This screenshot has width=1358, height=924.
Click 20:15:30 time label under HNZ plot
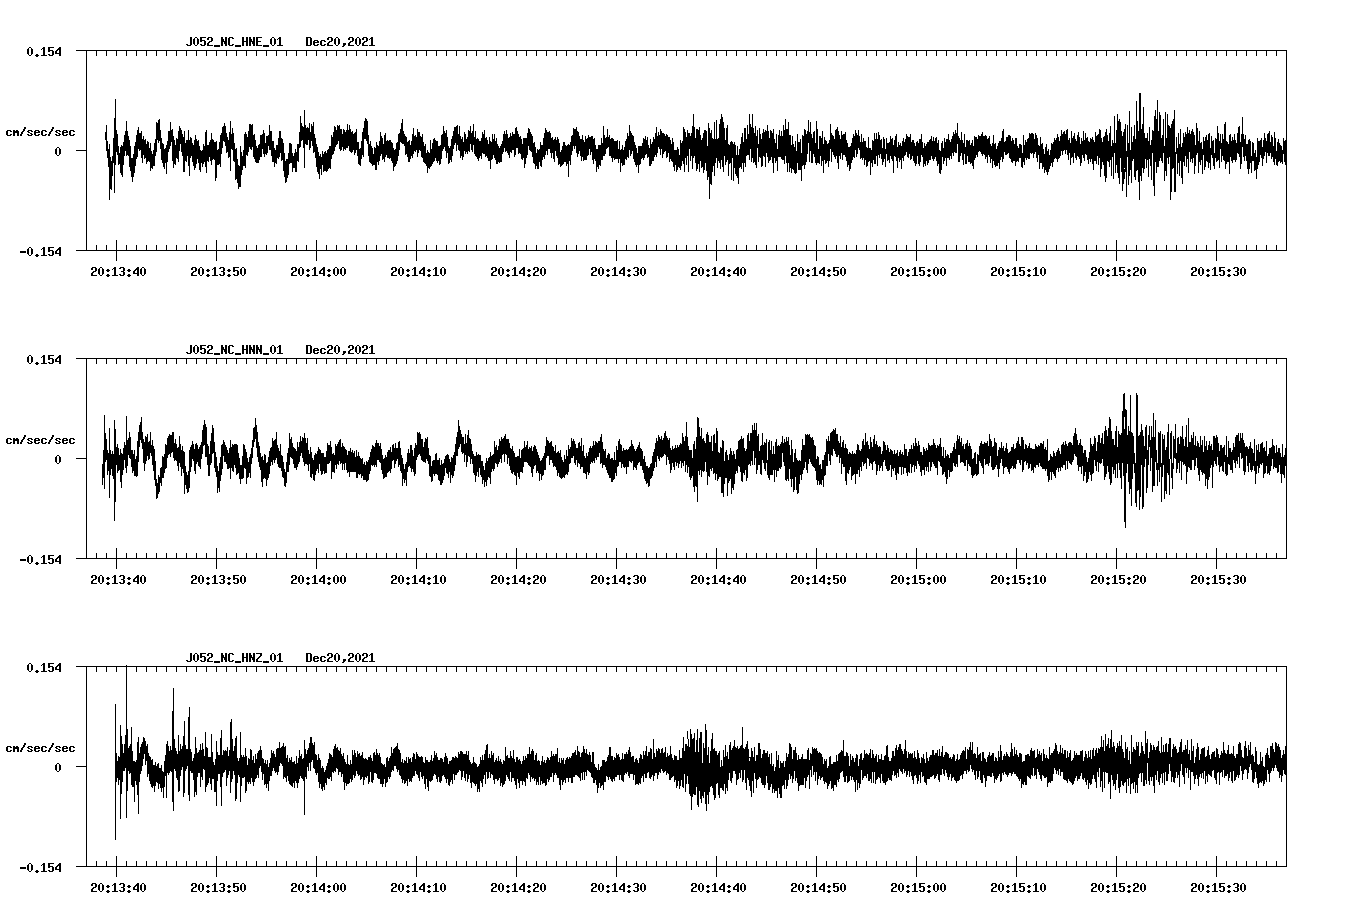[1218, 887]
